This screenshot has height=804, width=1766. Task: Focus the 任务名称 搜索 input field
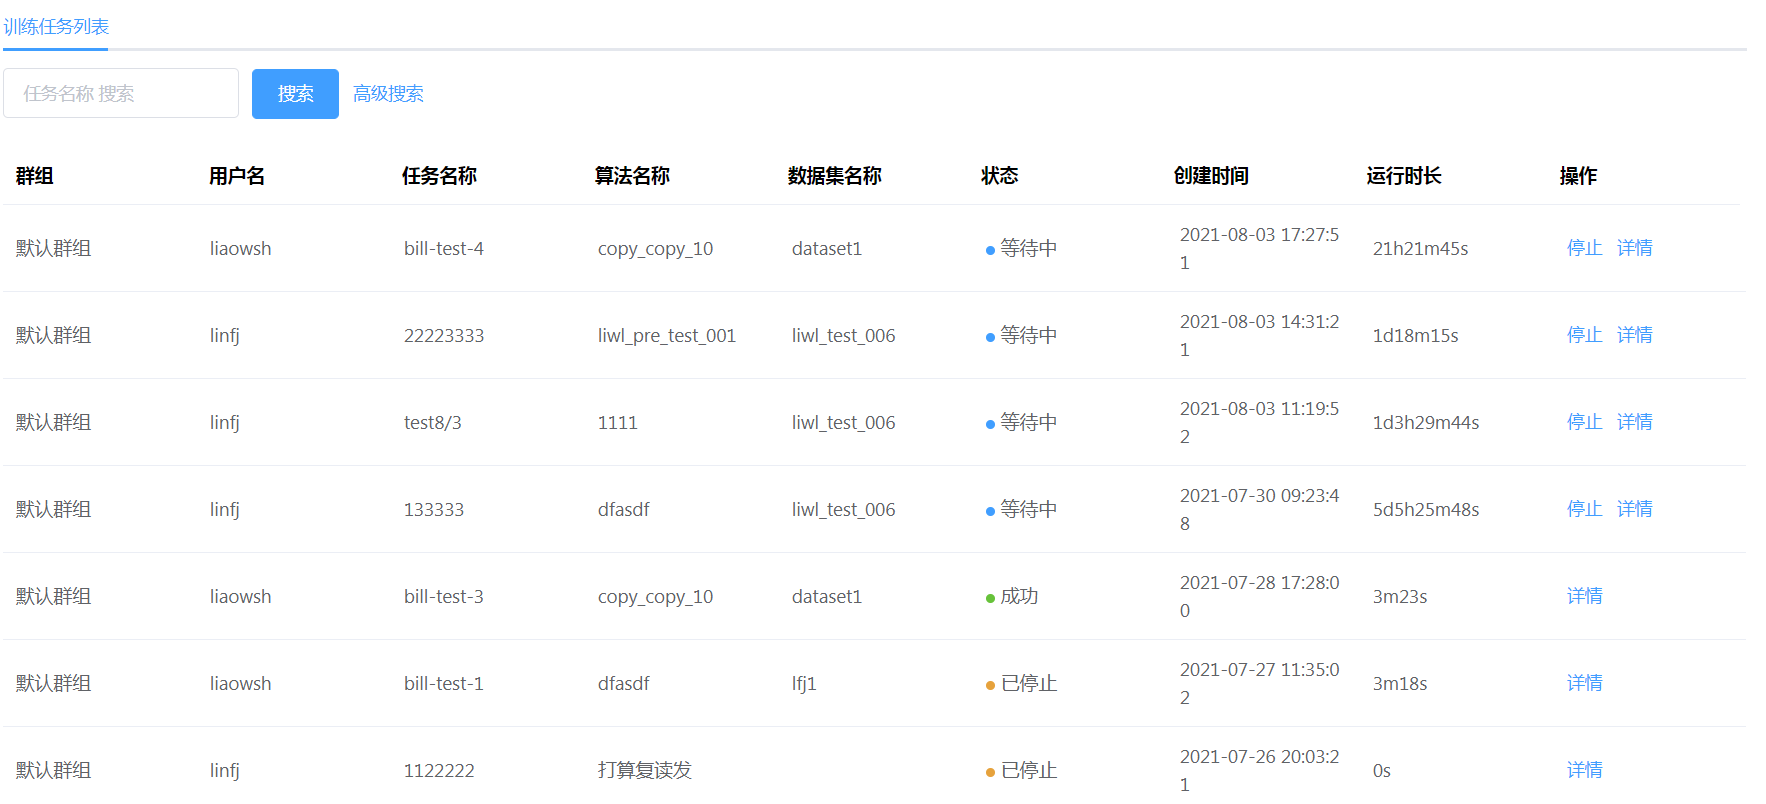click(x=121, y=93)
